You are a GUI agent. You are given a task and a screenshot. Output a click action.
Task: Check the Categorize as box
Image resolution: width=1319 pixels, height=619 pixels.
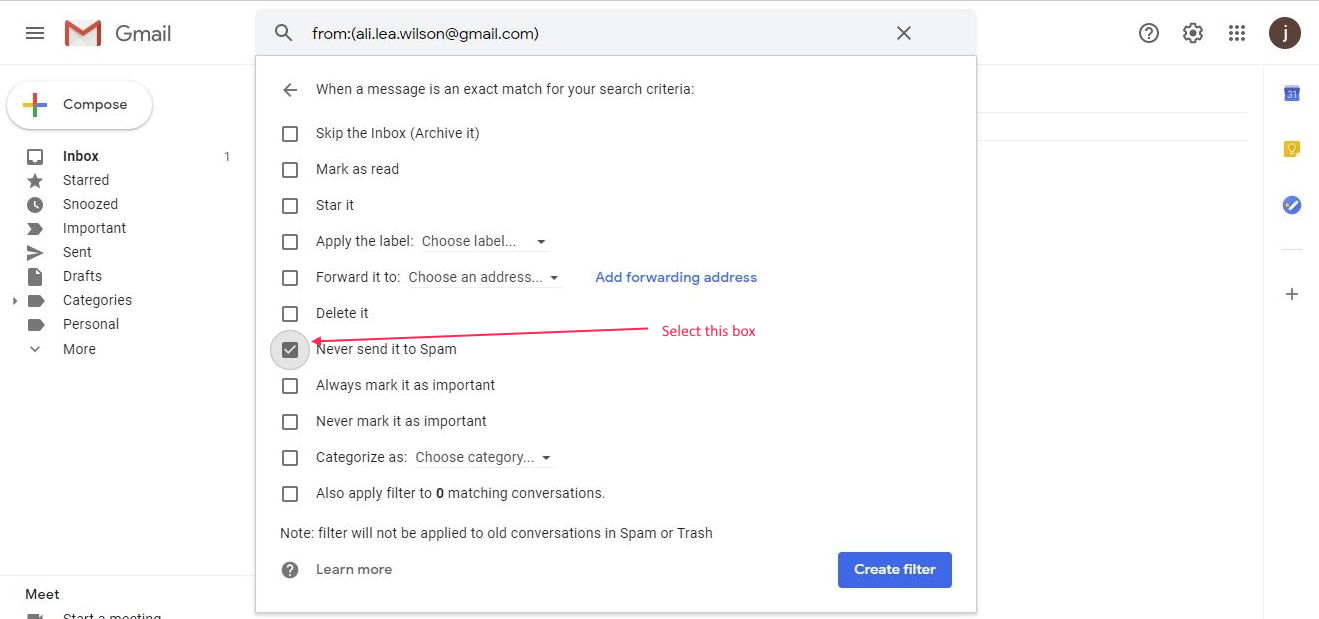tap(290, 457)
